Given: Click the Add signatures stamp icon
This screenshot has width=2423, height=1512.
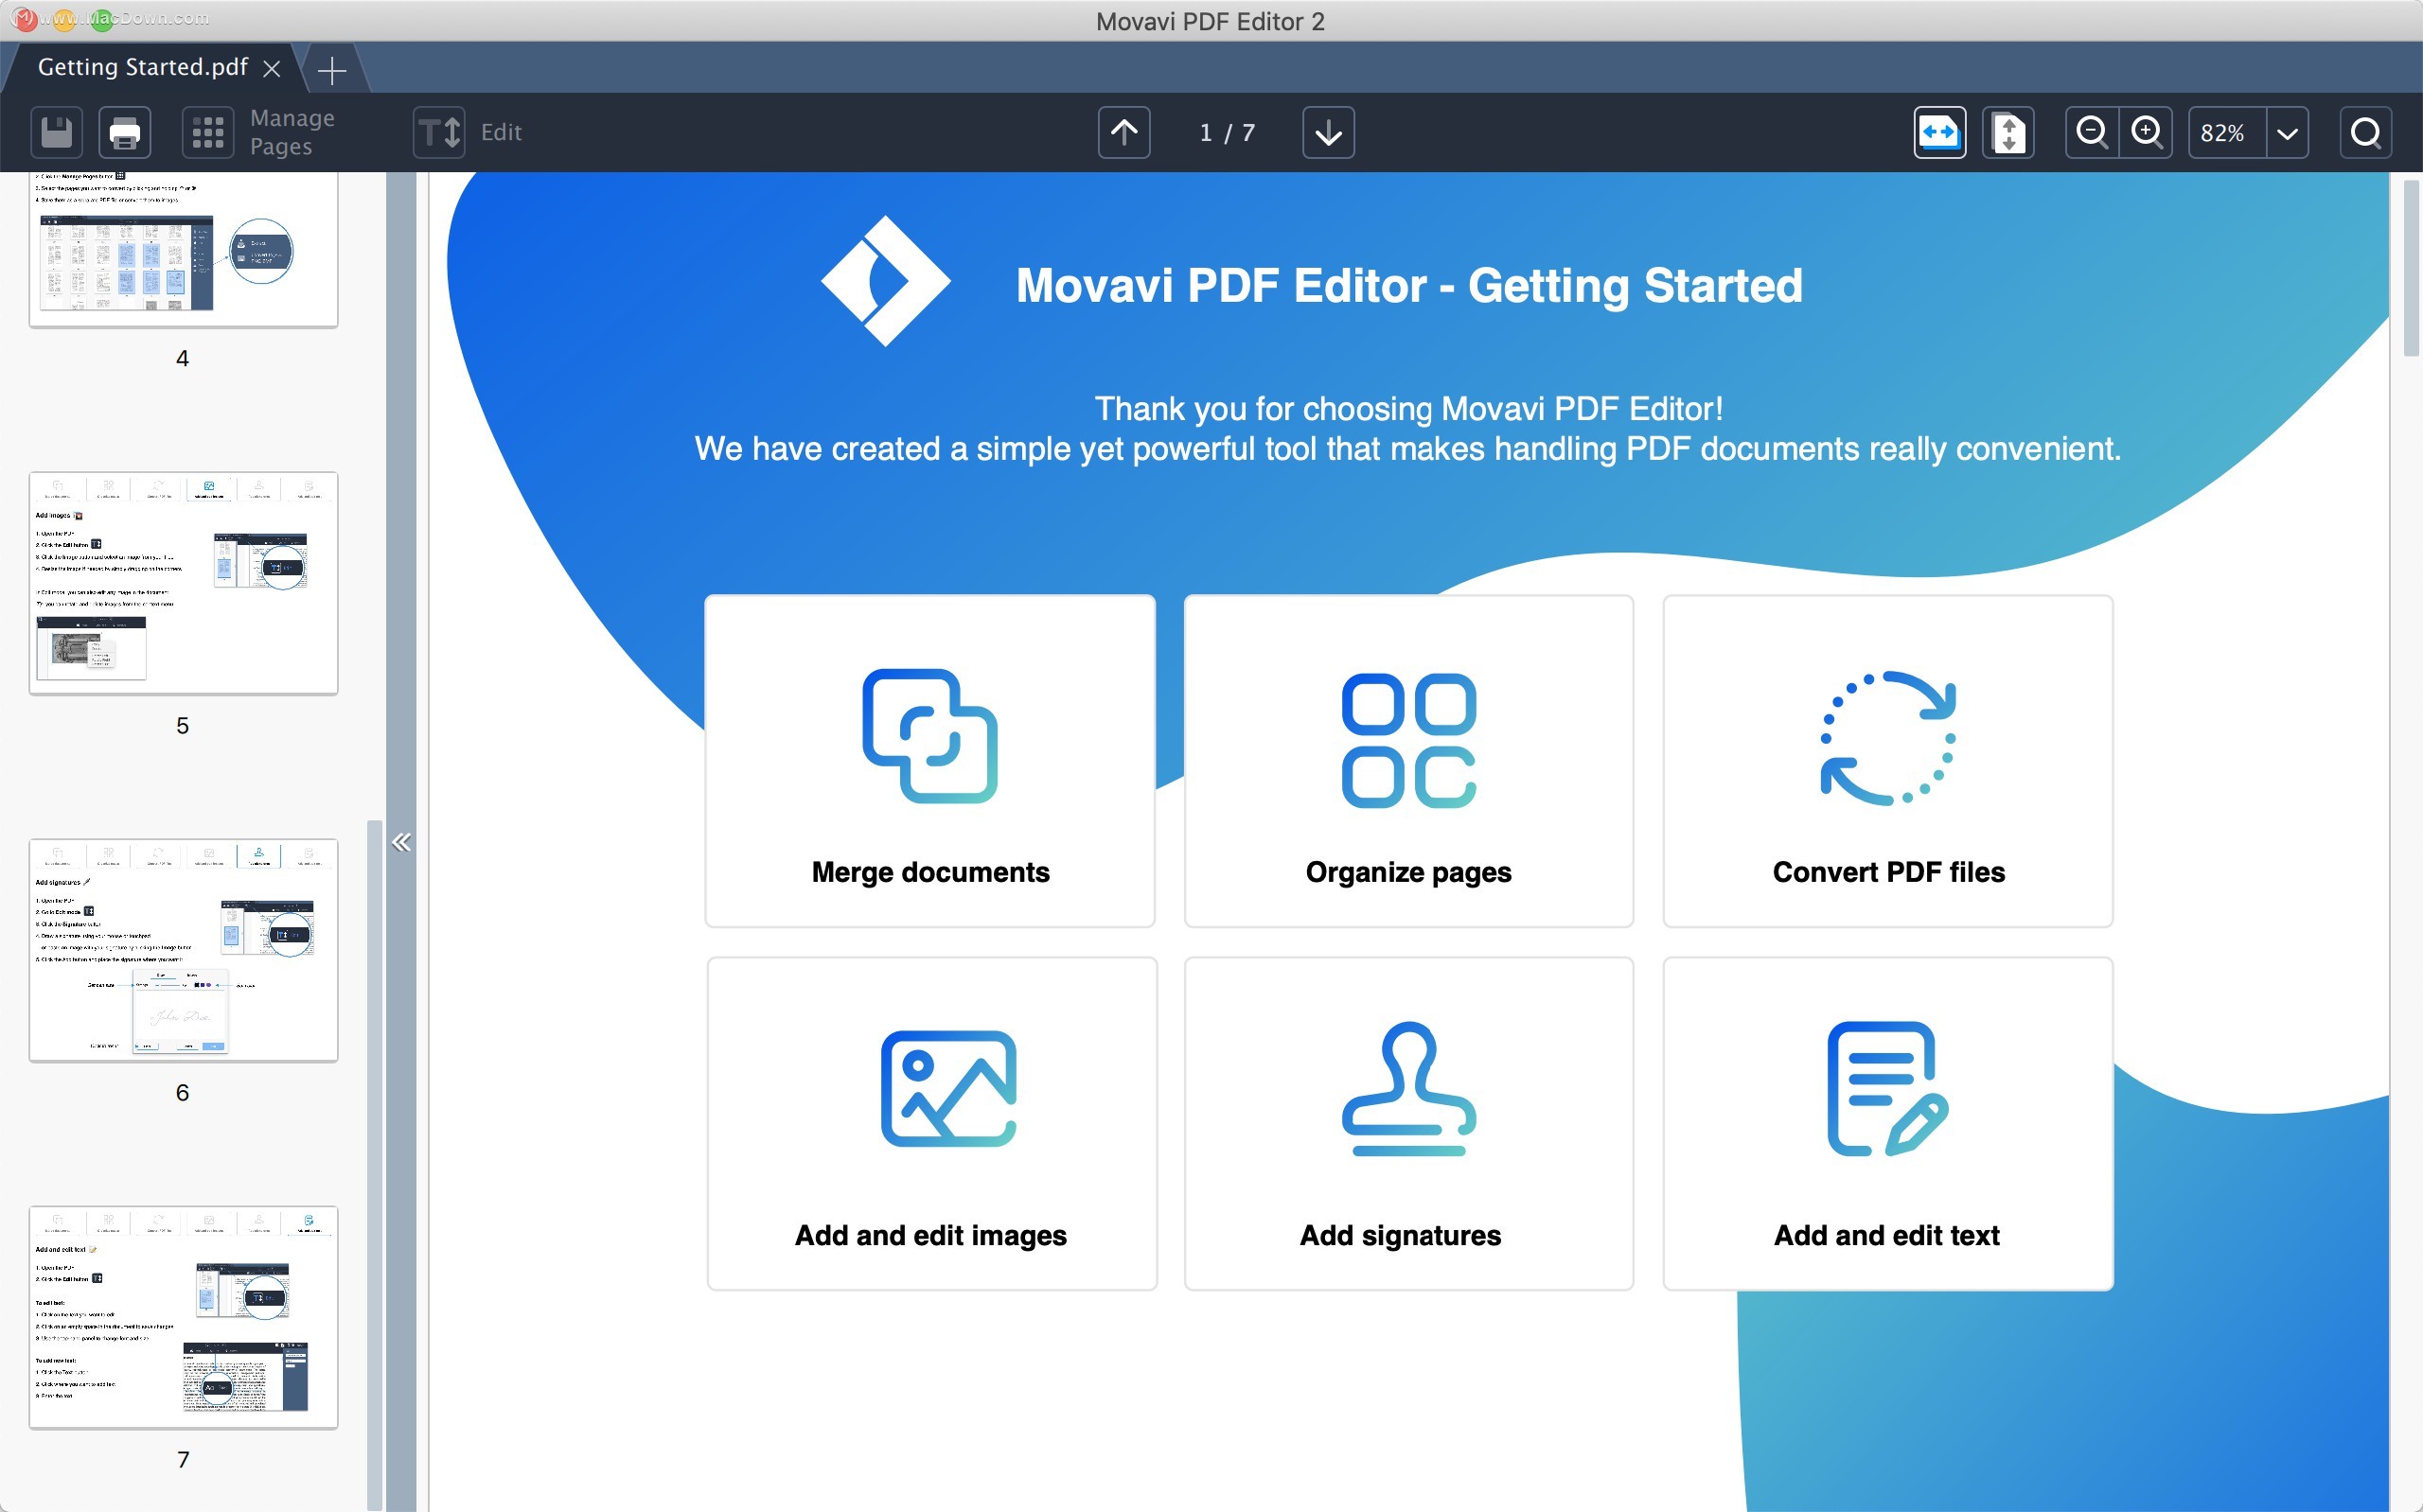Looking at the screenshot, I should (1409, 1088).
